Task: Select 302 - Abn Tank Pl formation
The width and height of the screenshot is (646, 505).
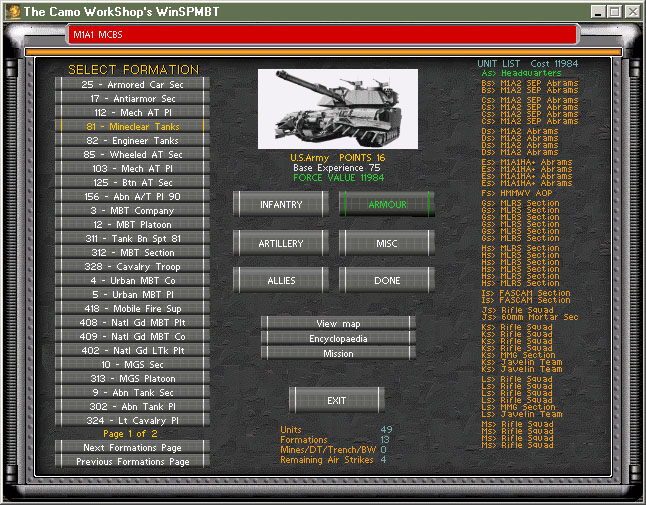Action: tap(132, 407)
